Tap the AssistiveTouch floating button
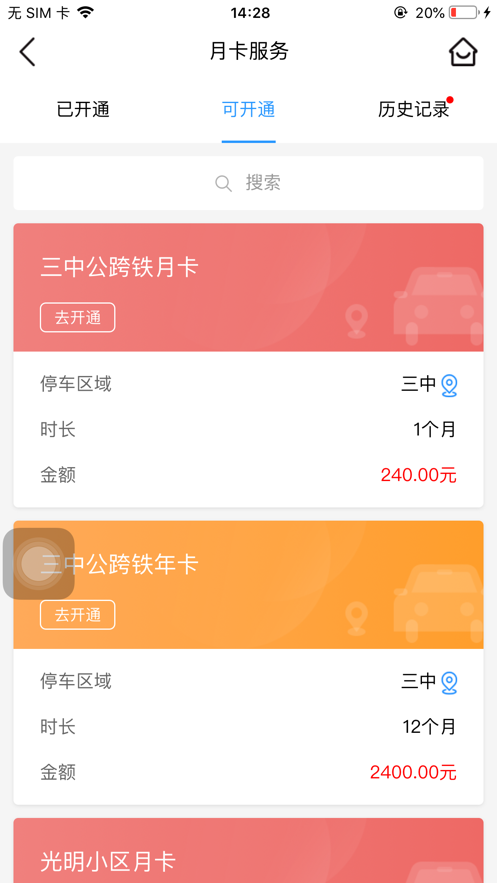This screenshot has height=883, width=497. click(39, 563)
